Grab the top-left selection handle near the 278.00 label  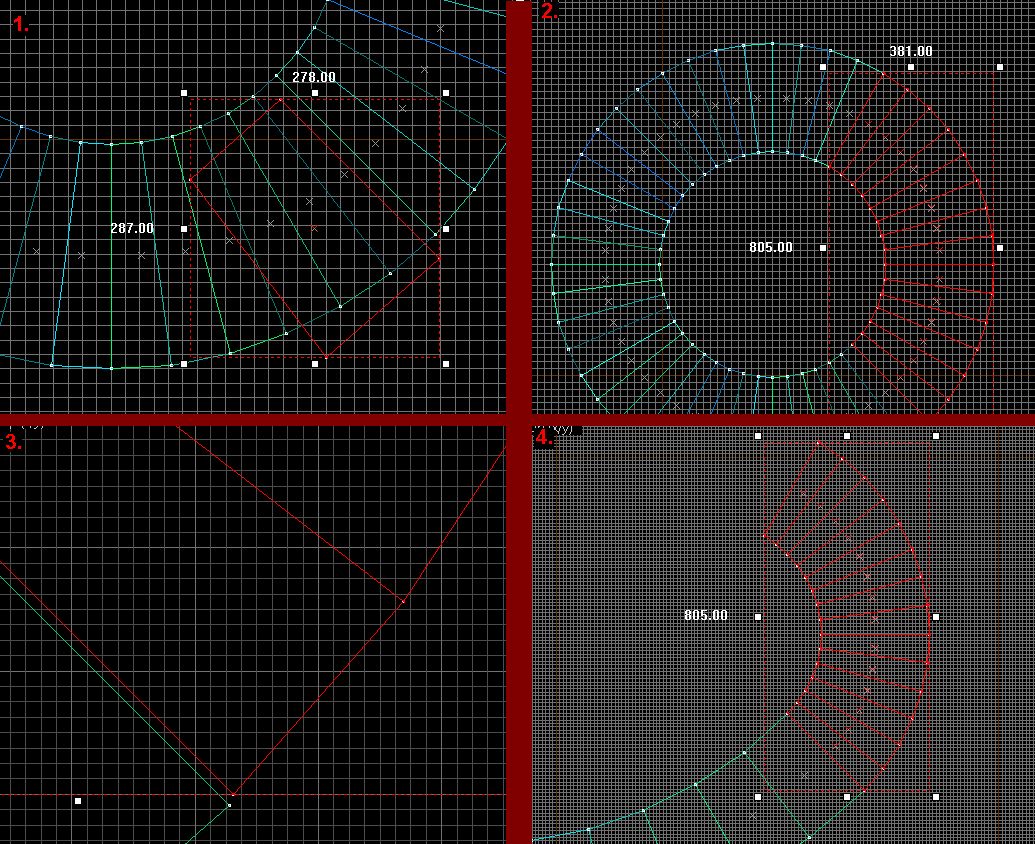(x=184, y=93)
